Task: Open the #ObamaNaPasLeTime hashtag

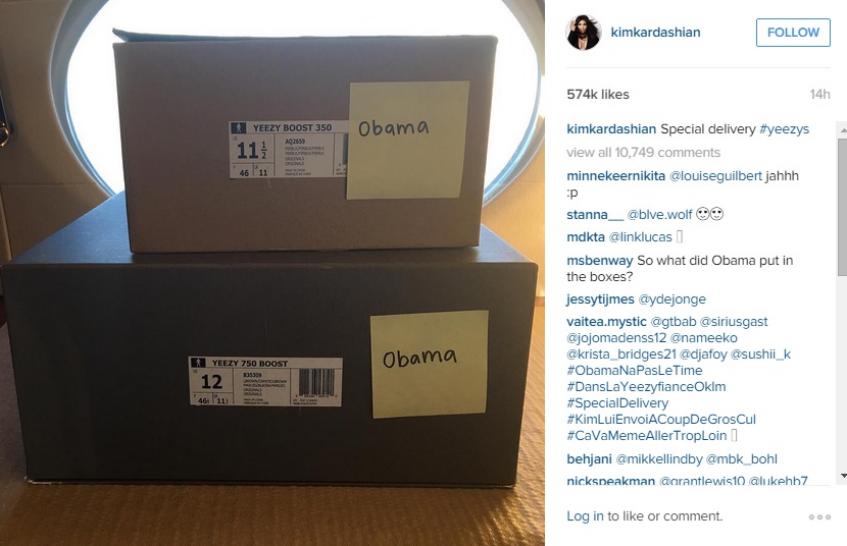Action: tap(635, 370)
